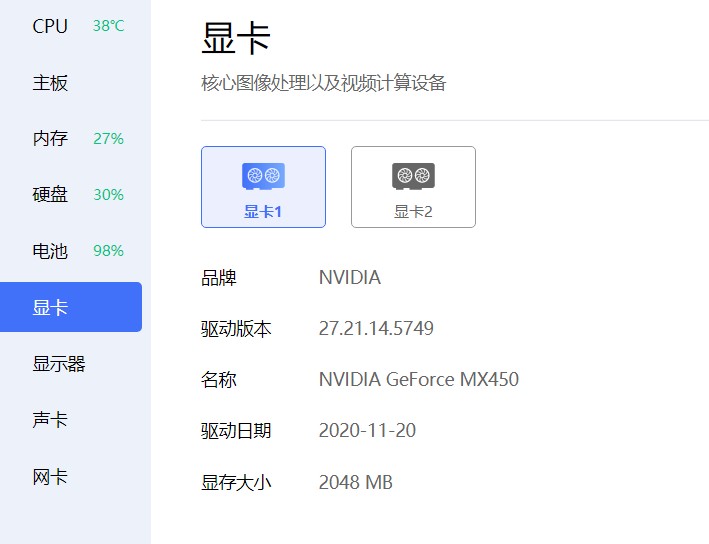Click the driver date 2020-11-20

pos(367,430)
